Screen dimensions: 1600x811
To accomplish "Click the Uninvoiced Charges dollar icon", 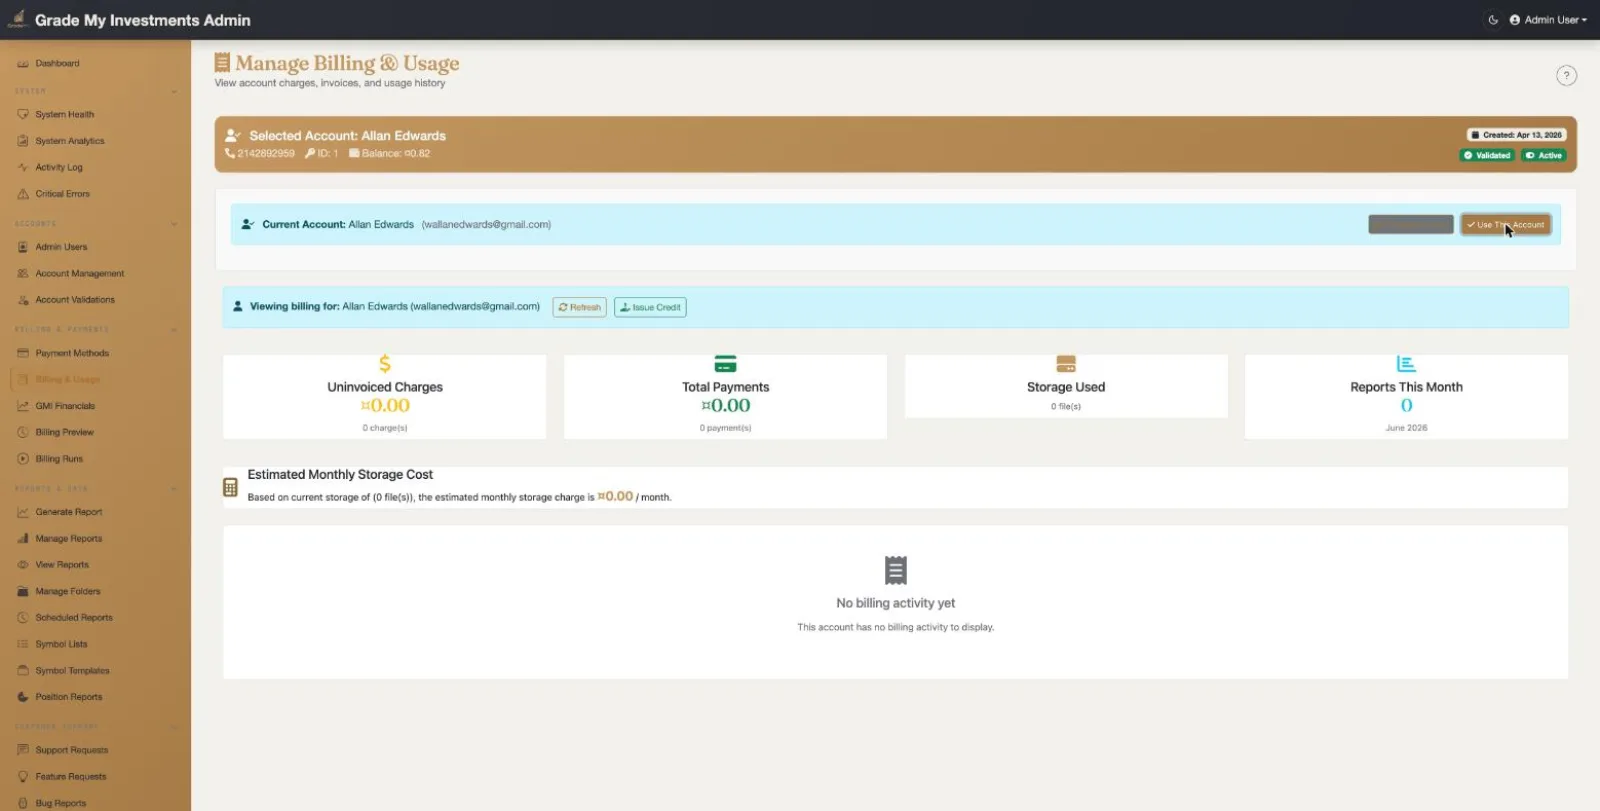I will (385, 364).
